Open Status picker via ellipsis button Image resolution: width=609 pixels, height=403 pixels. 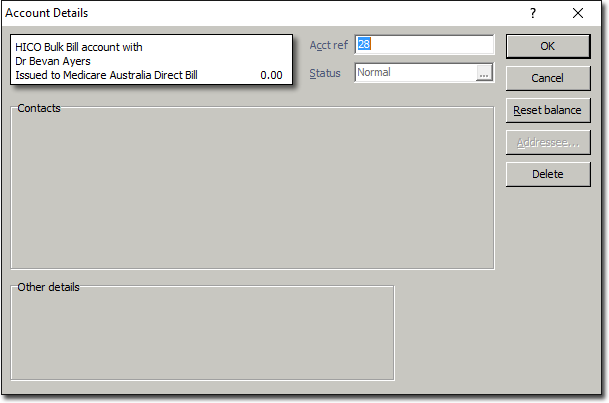[x=484, y=73]
